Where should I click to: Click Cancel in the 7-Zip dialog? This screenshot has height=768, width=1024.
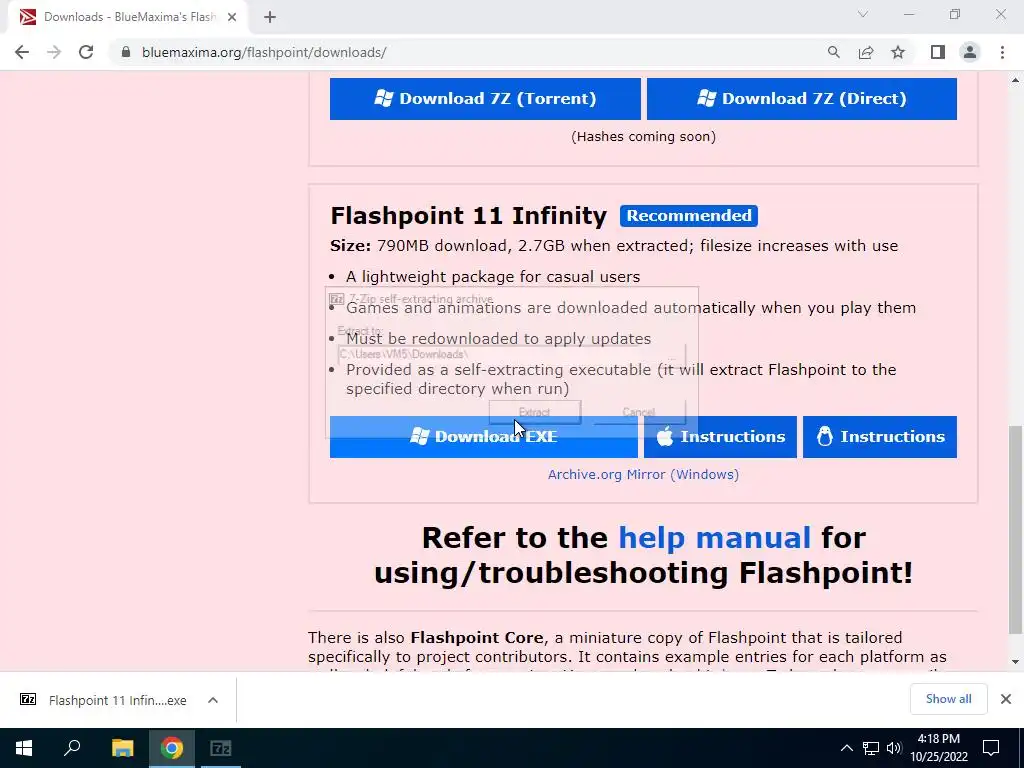(x=639, y=412)
